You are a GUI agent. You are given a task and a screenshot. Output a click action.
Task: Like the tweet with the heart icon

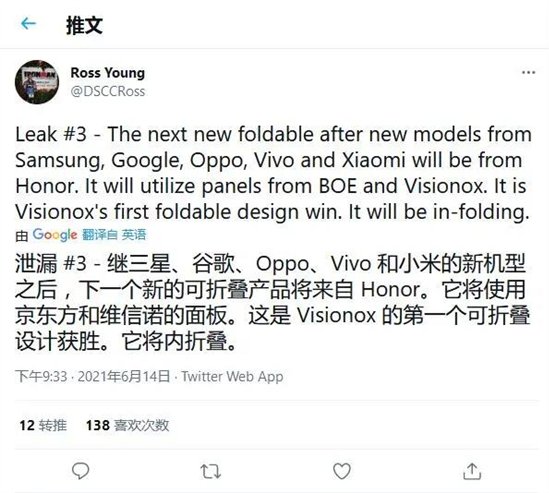342,471
